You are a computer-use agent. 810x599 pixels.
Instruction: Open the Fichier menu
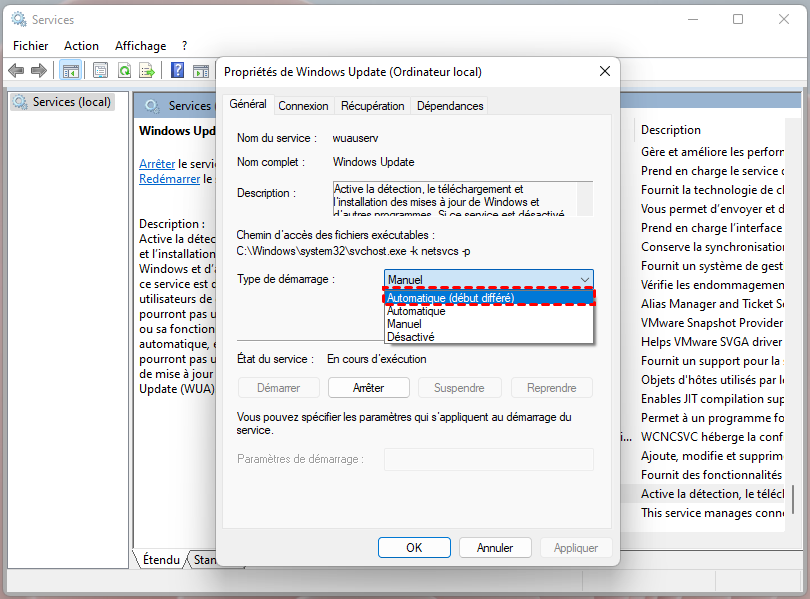[30, 46]
